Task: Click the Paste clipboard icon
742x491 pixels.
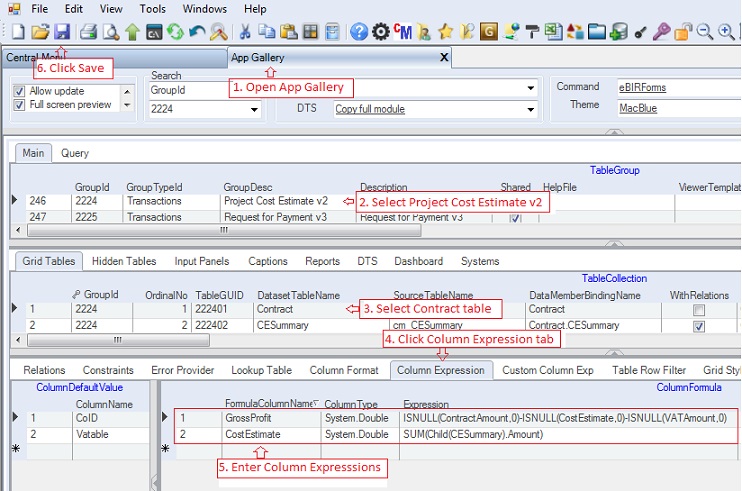Action: [289, 32]
